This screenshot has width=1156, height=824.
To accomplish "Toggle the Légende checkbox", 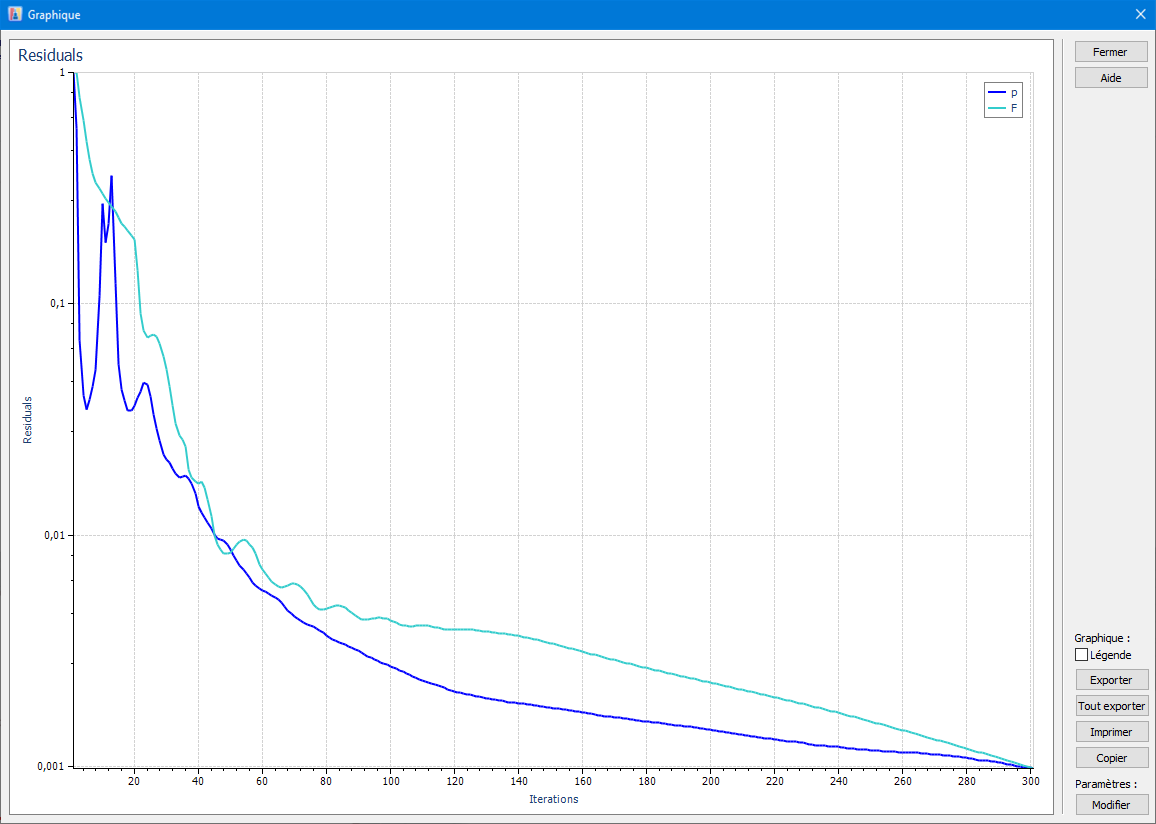I will (1082, 654).
